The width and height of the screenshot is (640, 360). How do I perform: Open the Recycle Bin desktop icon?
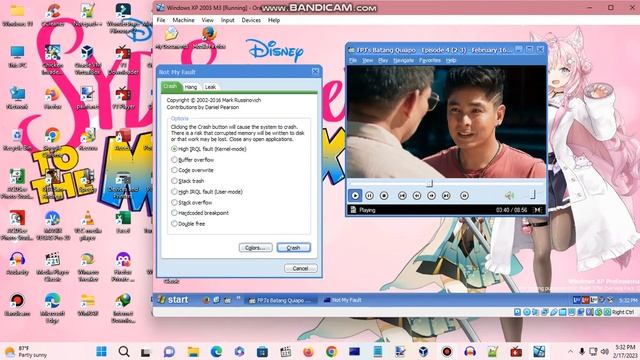click(18, 140)
